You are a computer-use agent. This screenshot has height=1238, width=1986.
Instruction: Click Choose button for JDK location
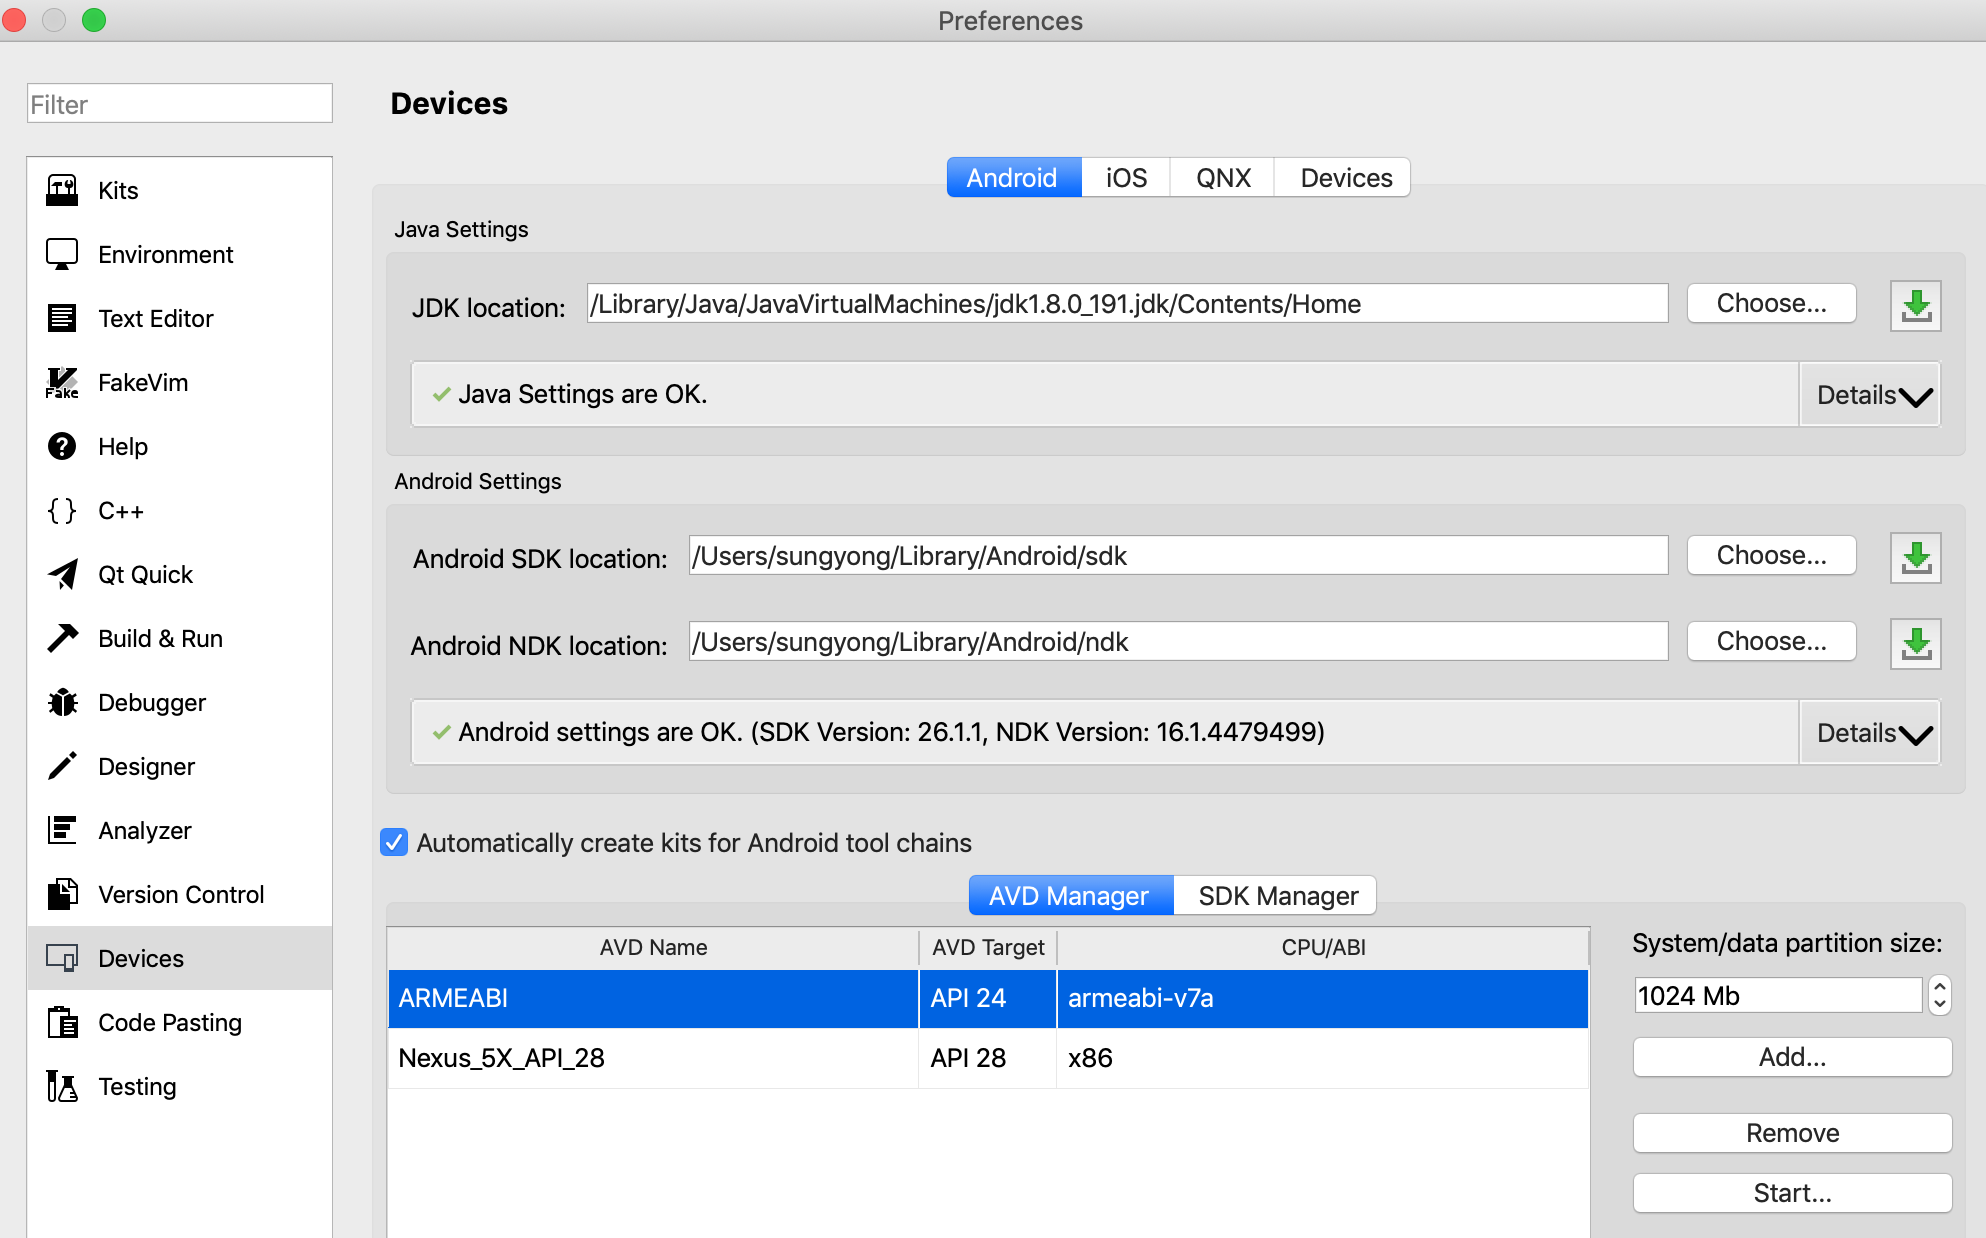[x=1771, y=304]
